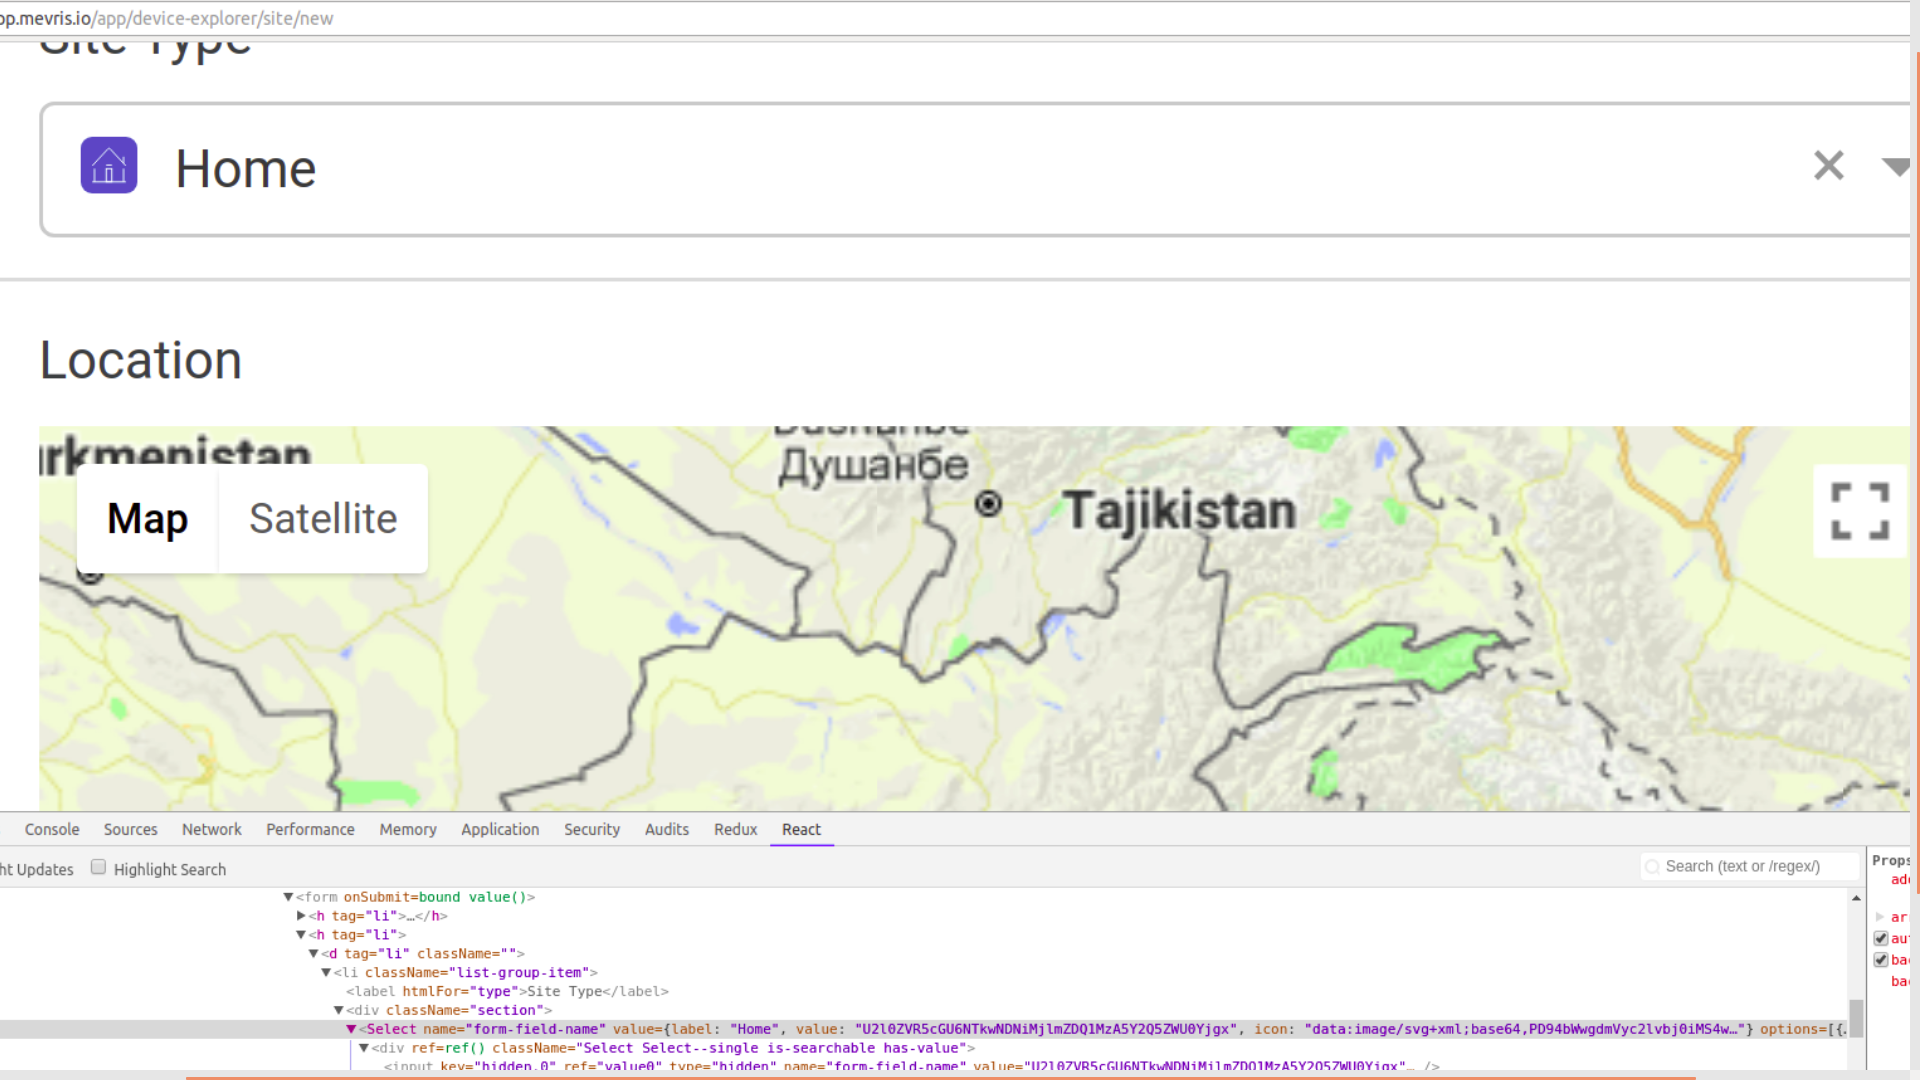1920x1080 pixels.
Task: Collapse the form onSubmit tree node
Action: point(288,897)
